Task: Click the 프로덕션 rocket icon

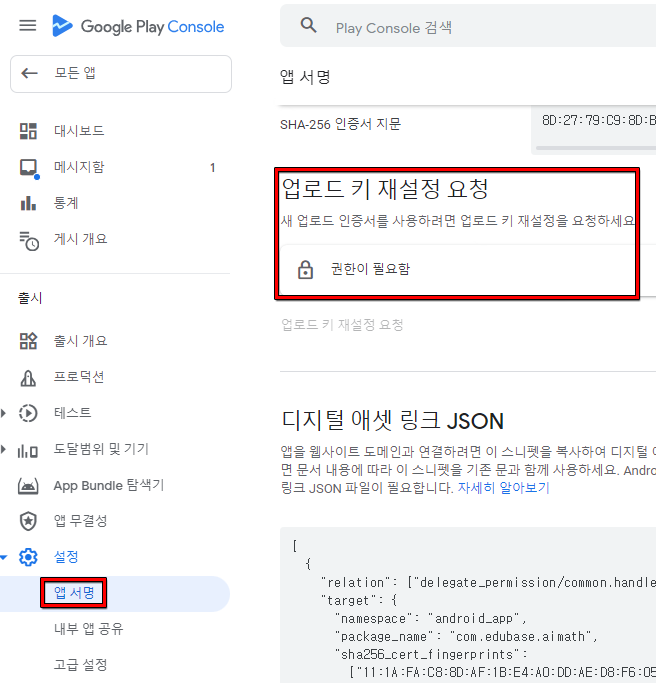Action: click(x=28, y=378)
